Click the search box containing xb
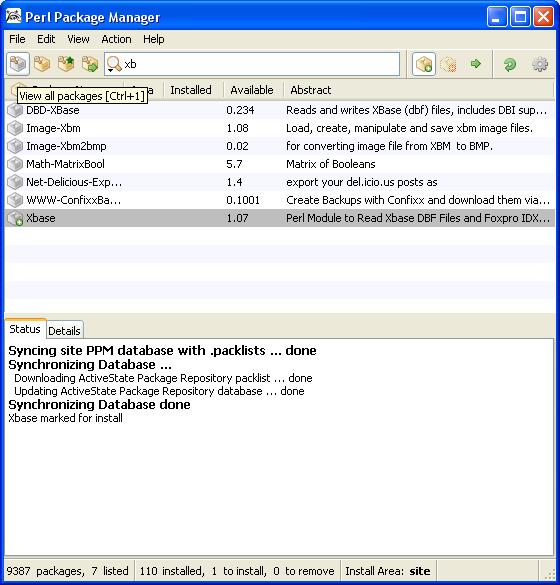Viewport: 560px width, 585px height. click(252, 64)
